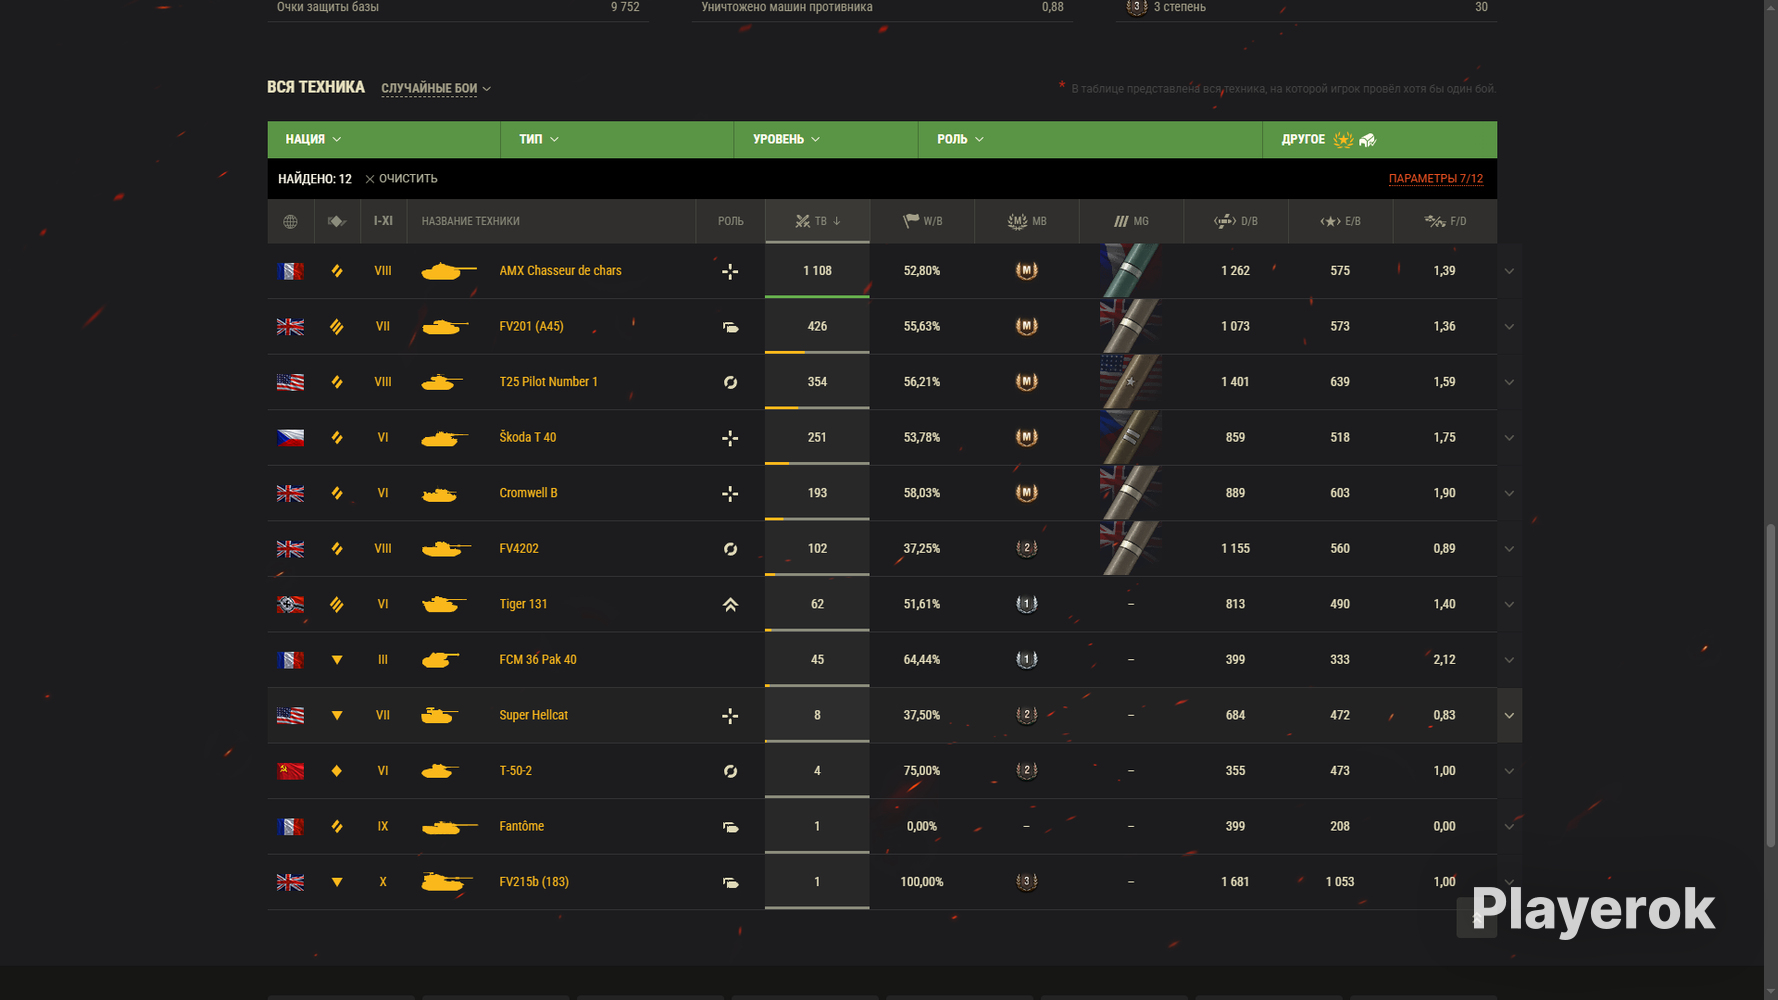The image size is (1778, 1000).
Task: Sort by the I-XI tier column
Action: pyautogui.click(x=383, y=221)
